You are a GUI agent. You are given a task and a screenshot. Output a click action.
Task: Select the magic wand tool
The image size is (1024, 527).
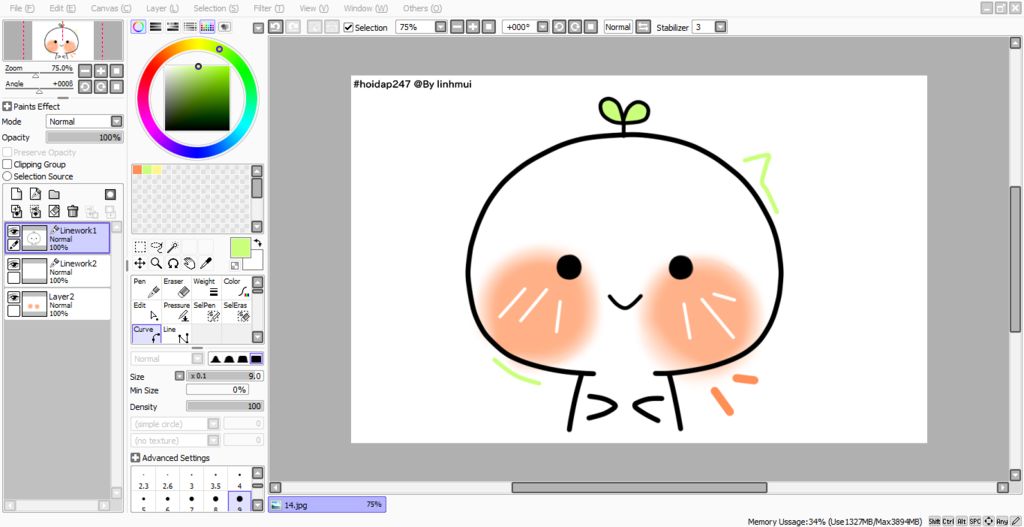pyautogui.click(x=173, y=247)
